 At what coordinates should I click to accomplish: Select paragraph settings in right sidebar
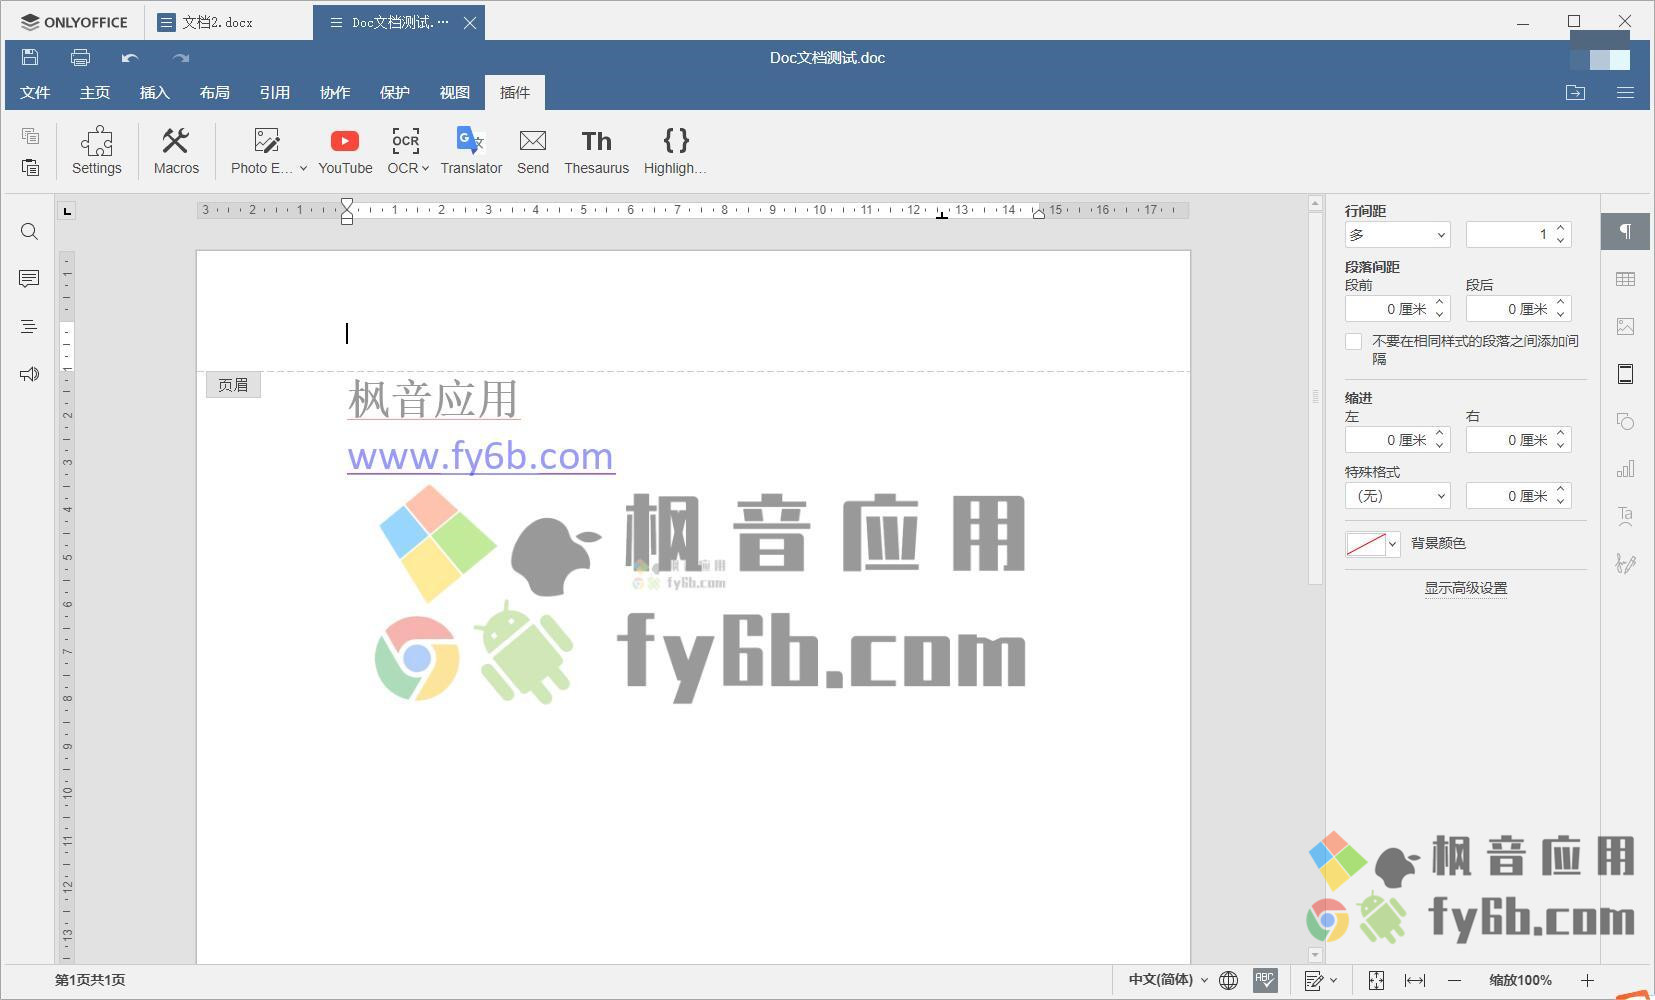1626,232
